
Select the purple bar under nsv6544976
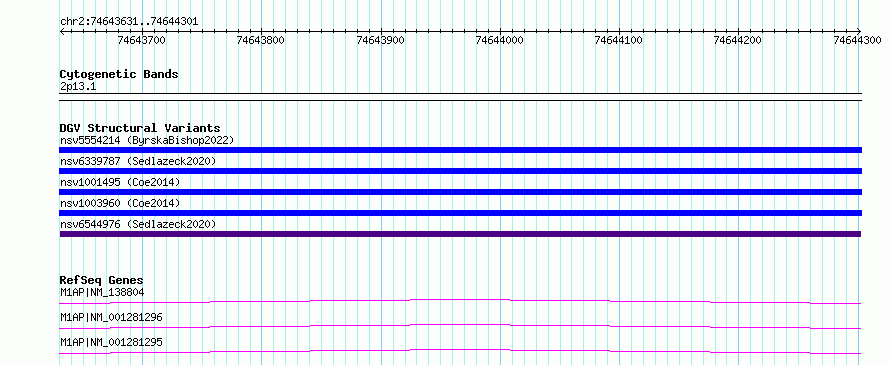tap(460, 234)
